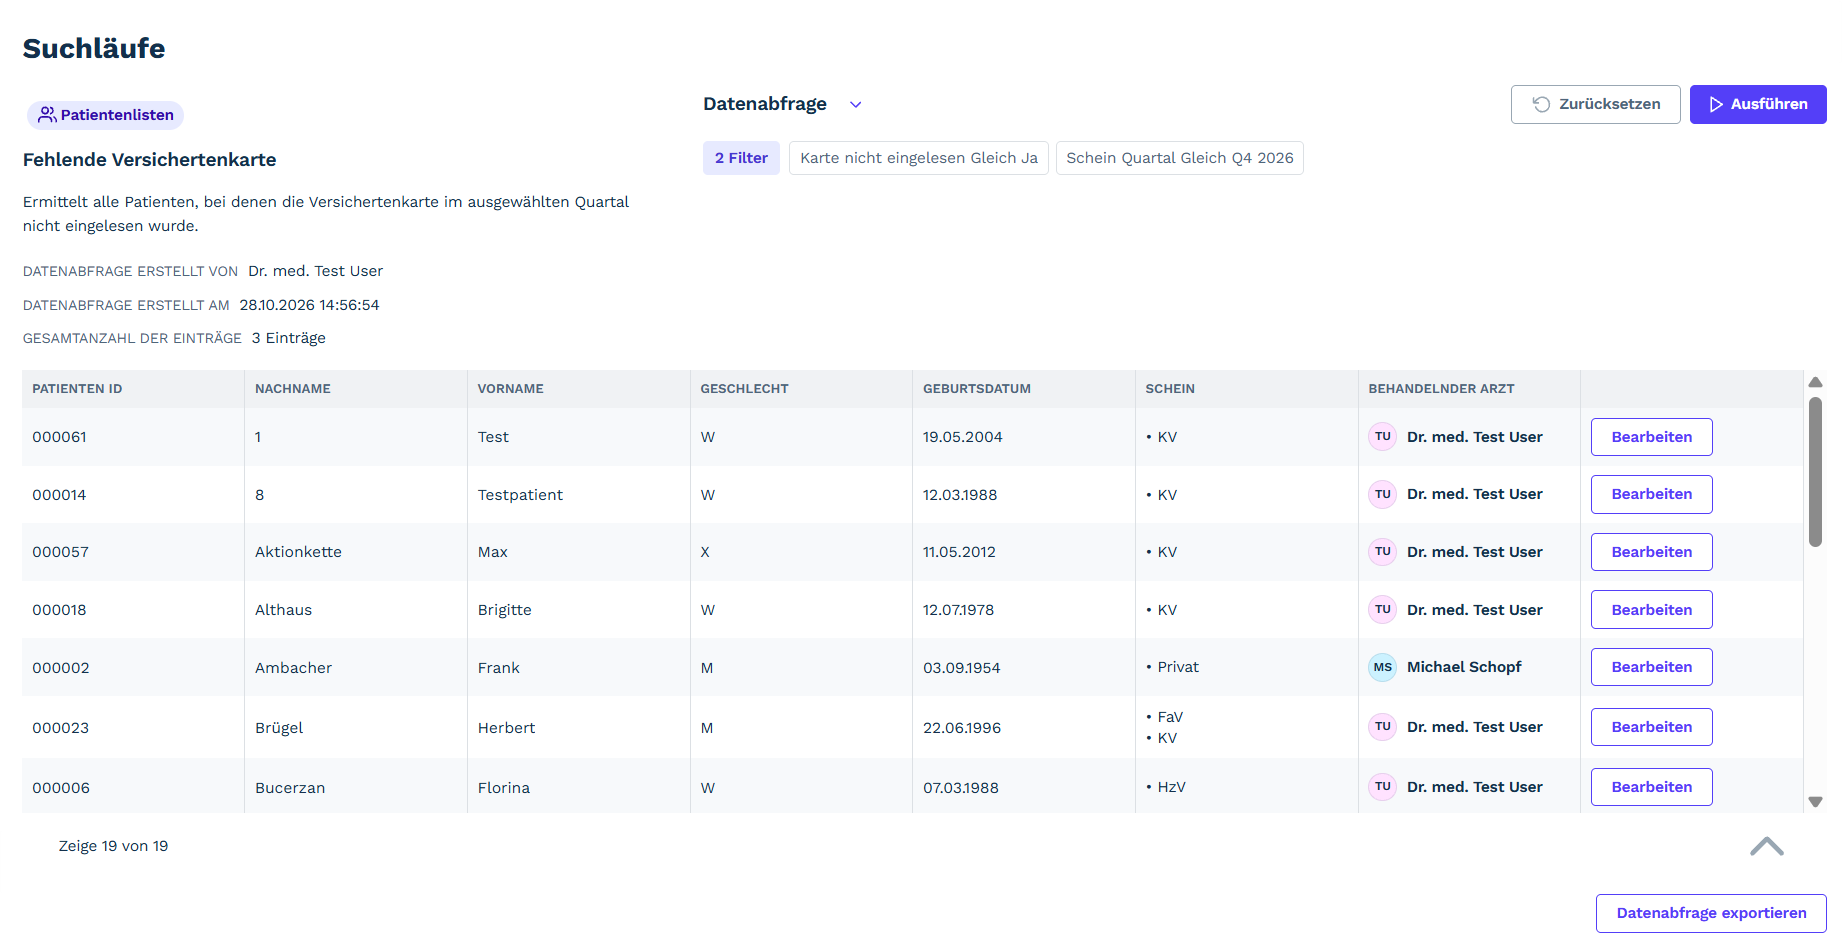Click the HzV Schein entry

click(1171, 787)
